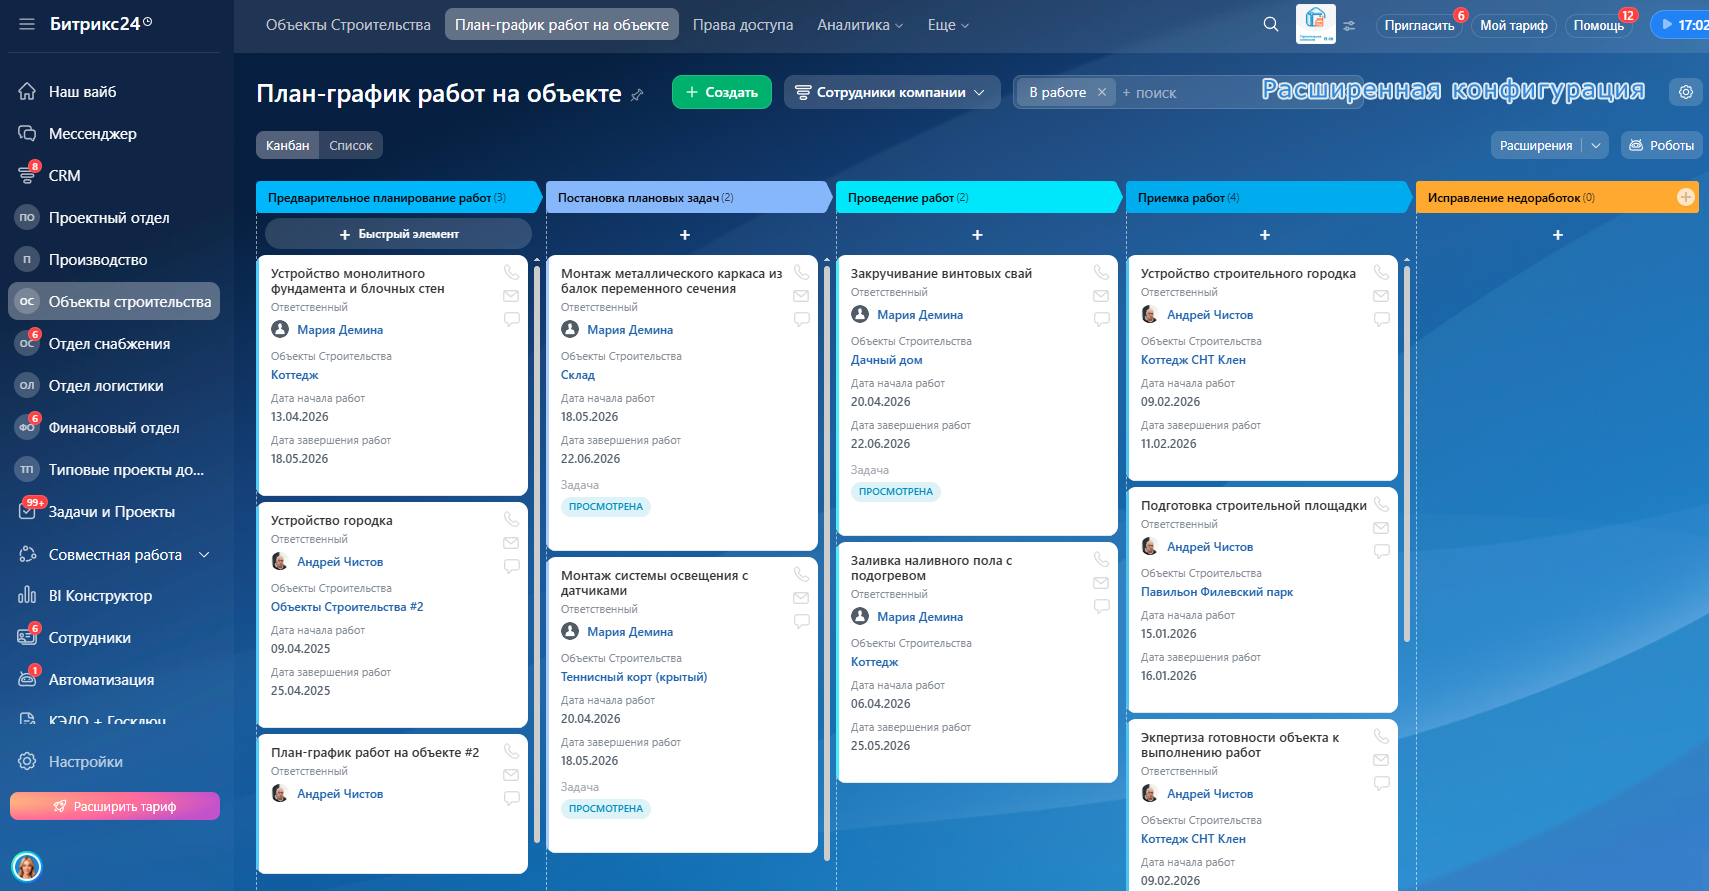
Task: Open the Павильон Филевский парк link
Action: [1217, 592]
